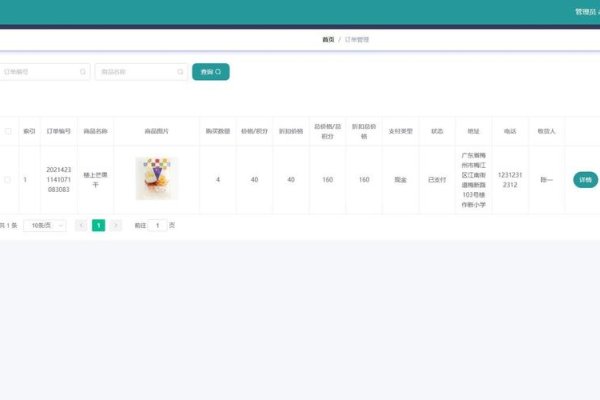This screenshot has width=600, height=400.
Task: Click search icon in order number field
Action: coord(83,72)
